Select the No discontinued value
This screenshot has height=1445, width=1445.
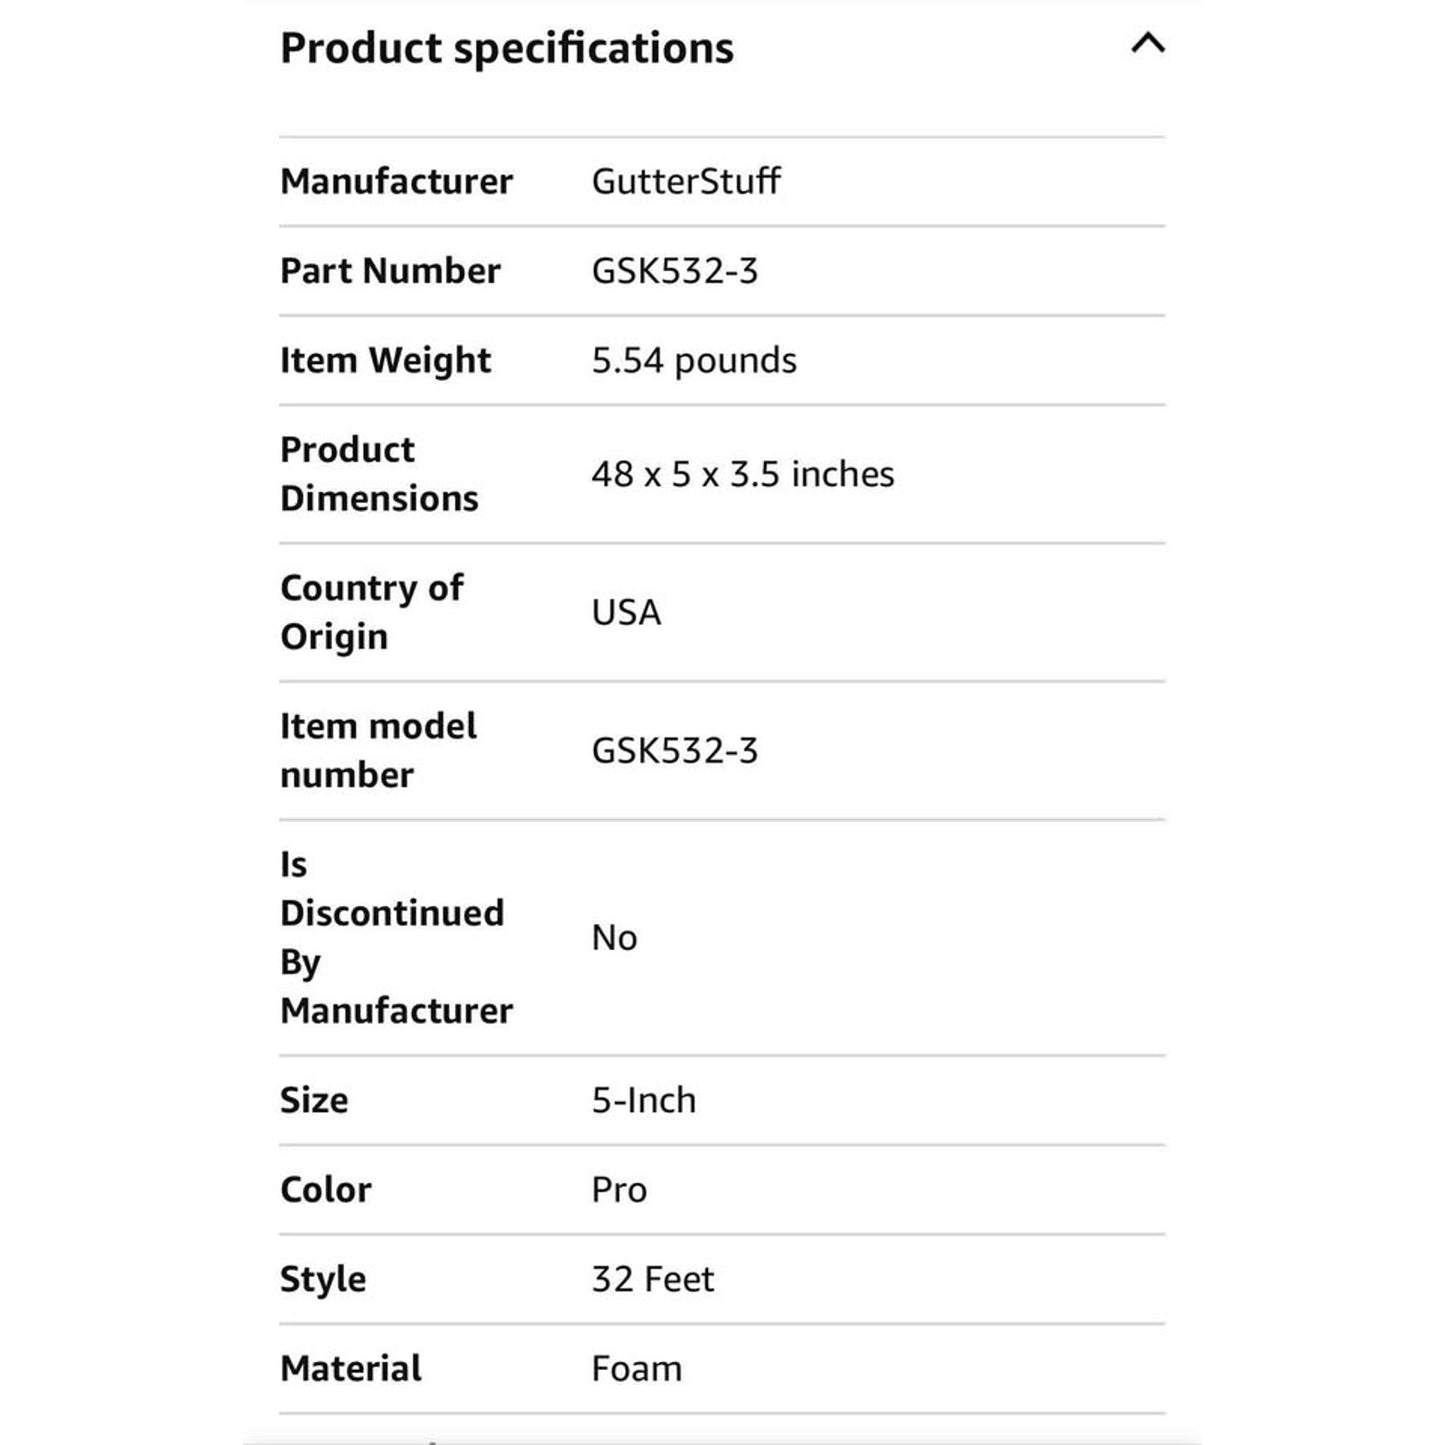click(614, 938)
